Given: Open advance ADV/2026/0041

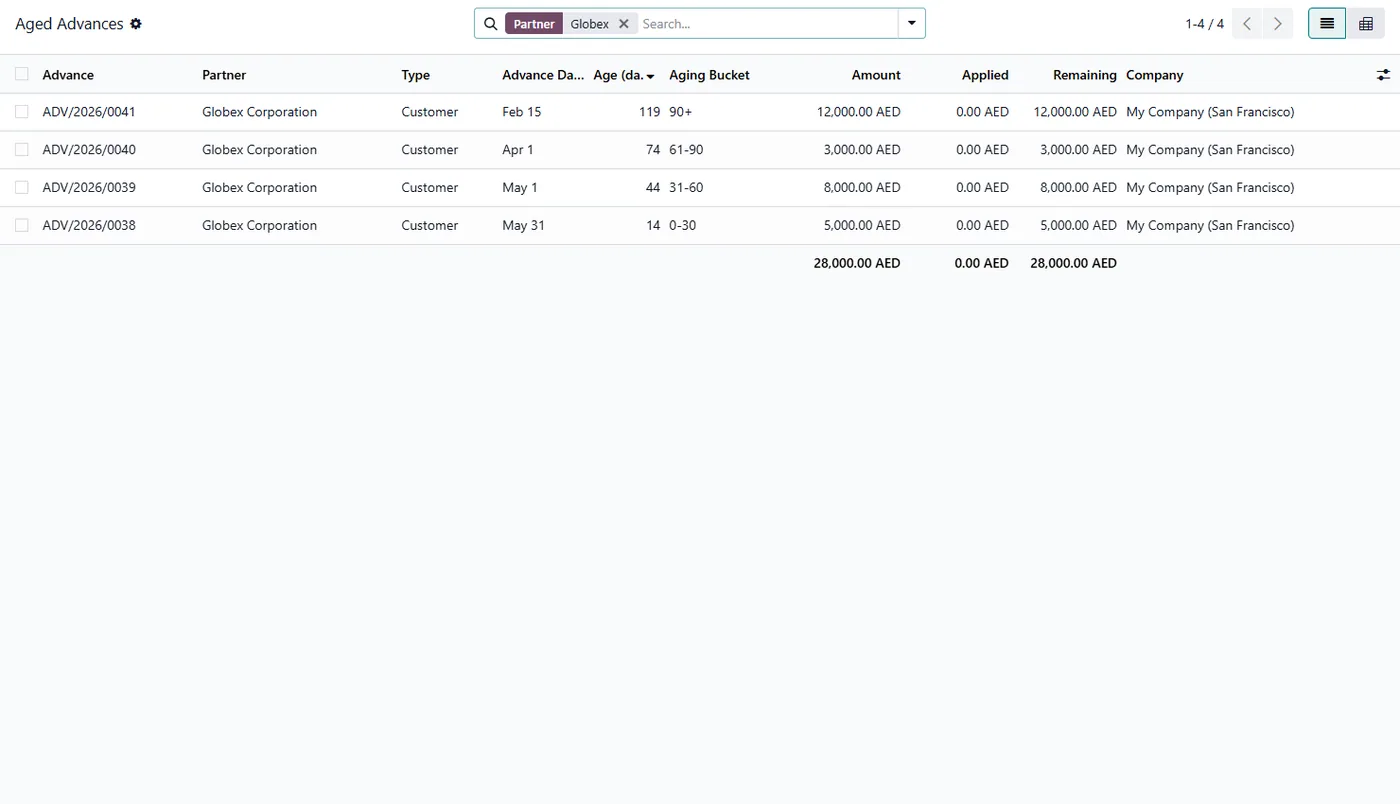Looking at the screenshot, I should coord(89,112).
